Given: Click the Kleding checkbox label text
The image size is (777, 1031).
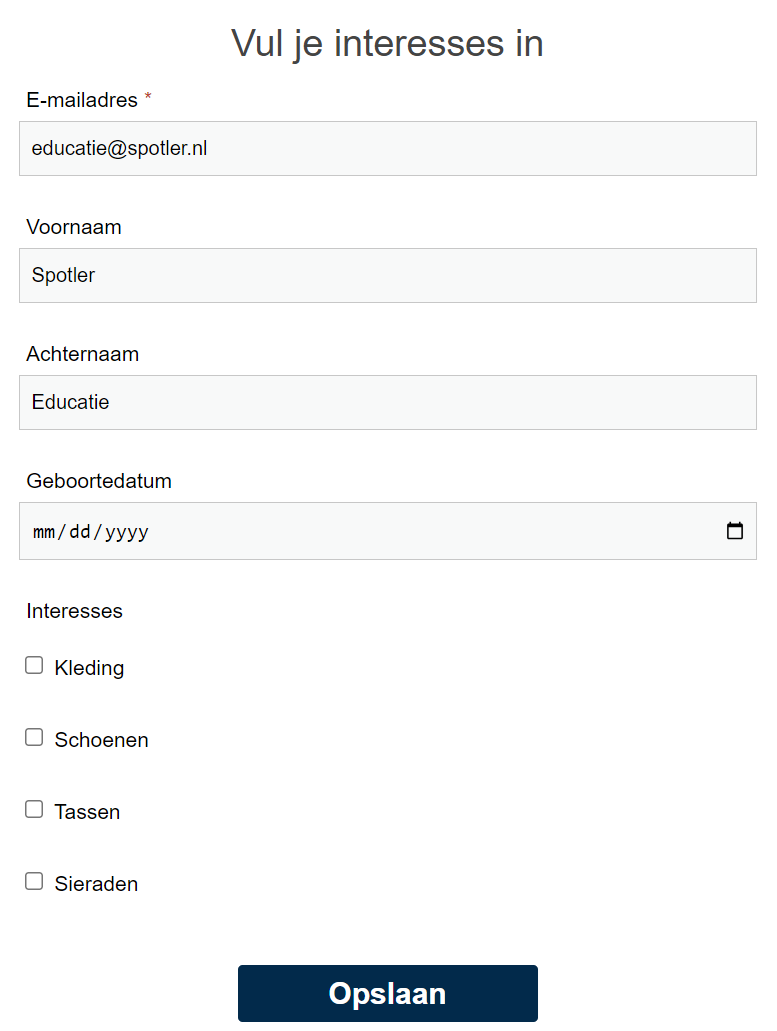Looking at the screenshot, I should tap(89, 667).
